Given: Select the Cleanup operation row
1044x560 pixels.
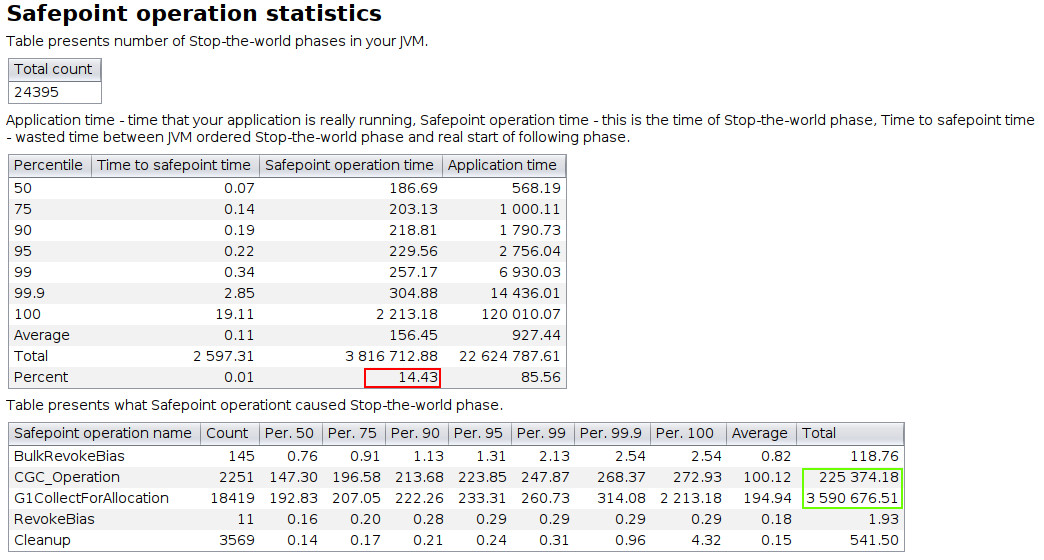Looking at the screenshot, I should click(x=456, y=540).
